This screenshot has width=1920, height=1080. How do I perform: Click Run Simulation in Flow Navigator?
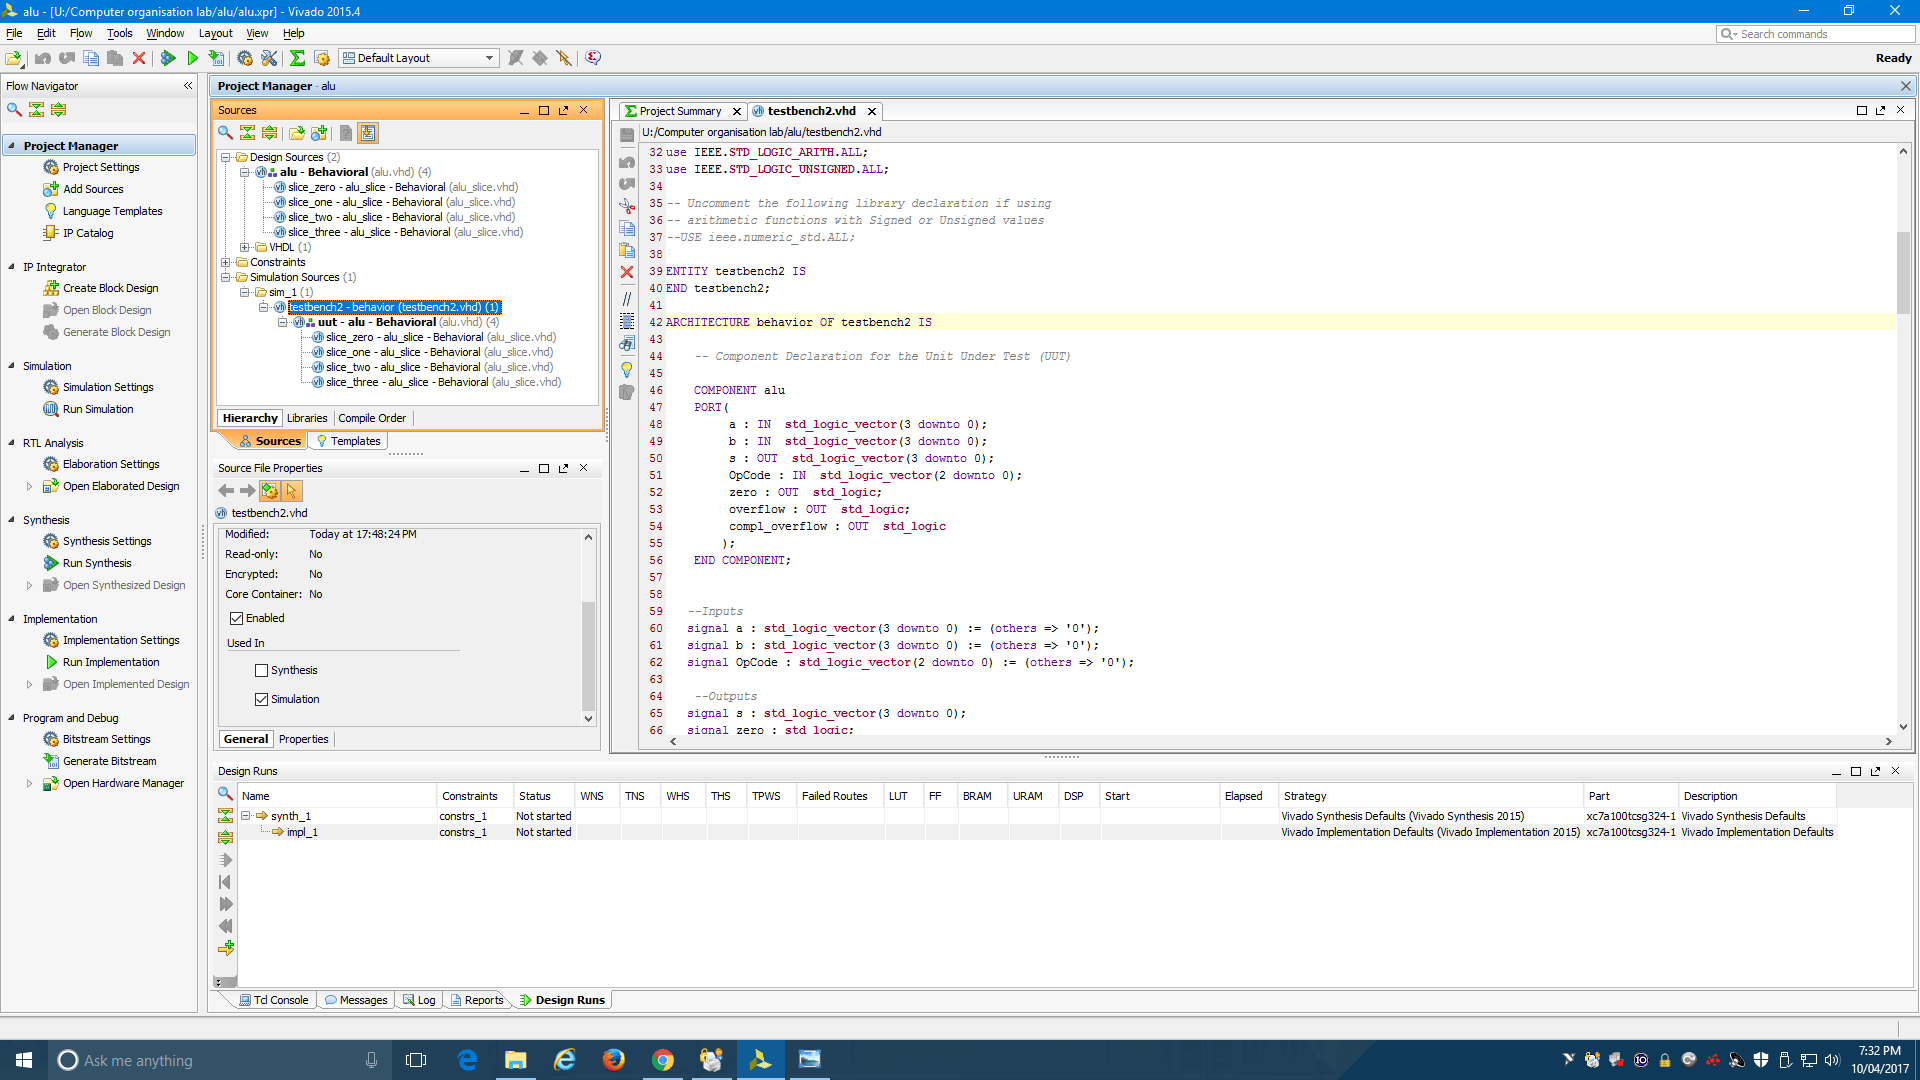click(x=98, y=409)
